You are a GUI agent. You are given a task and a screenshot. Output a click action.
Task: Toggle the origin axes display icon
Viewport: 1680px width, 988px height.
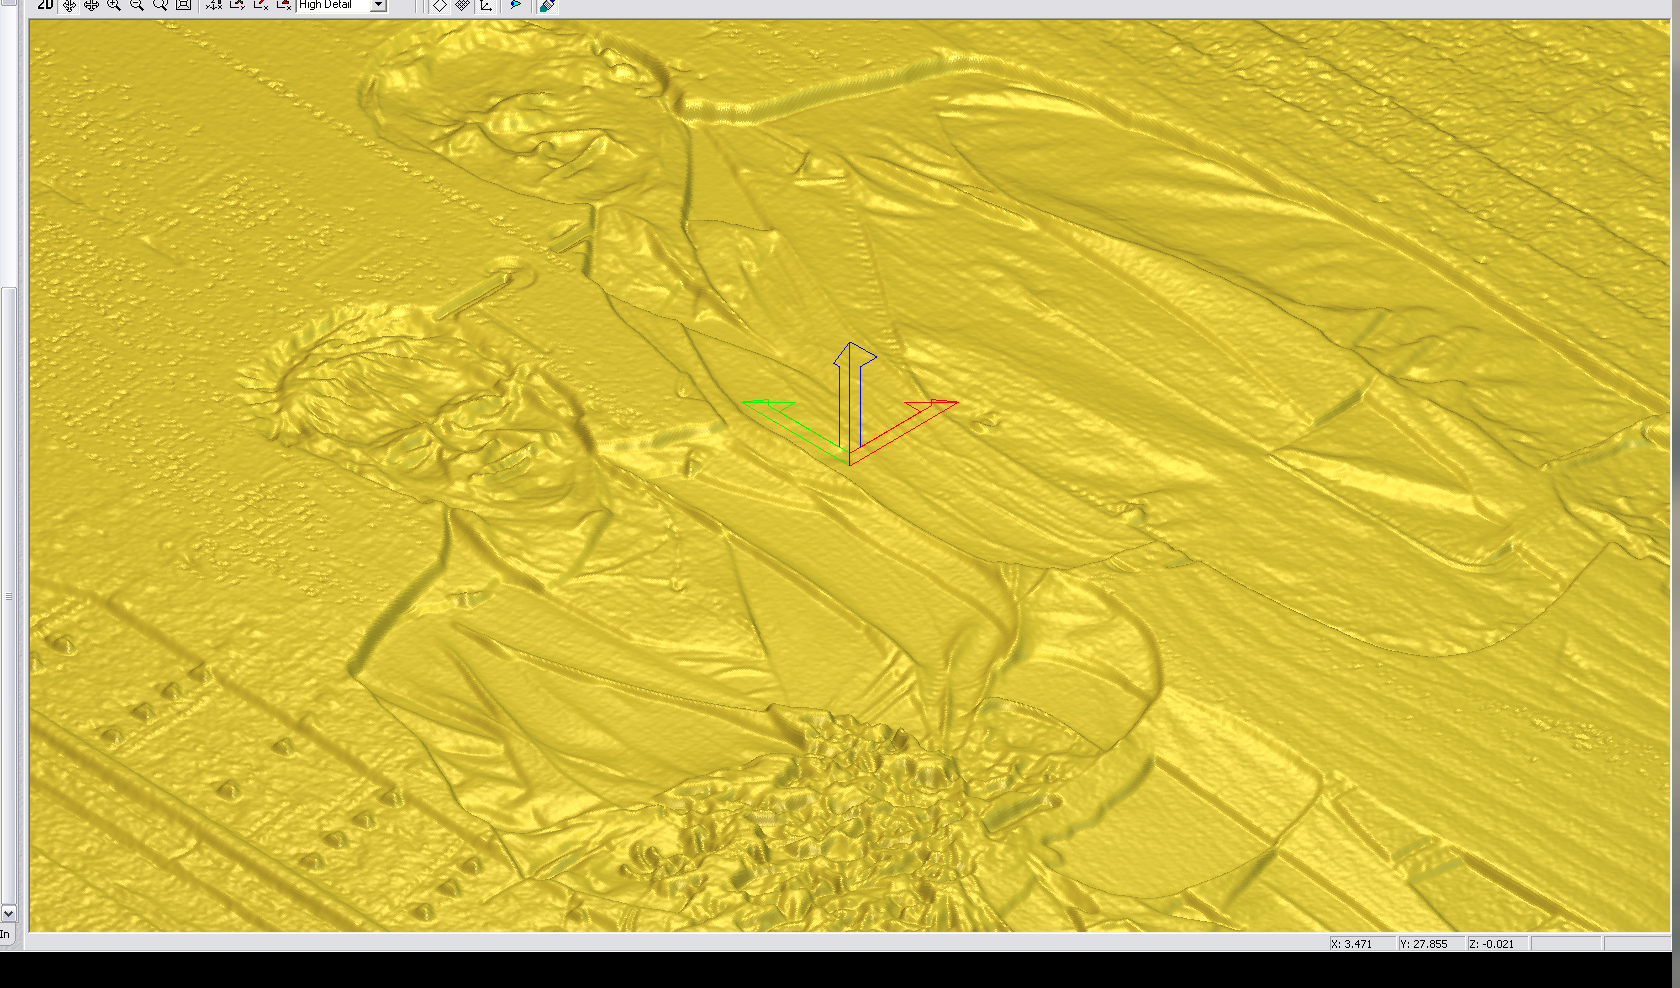[486, 5]
